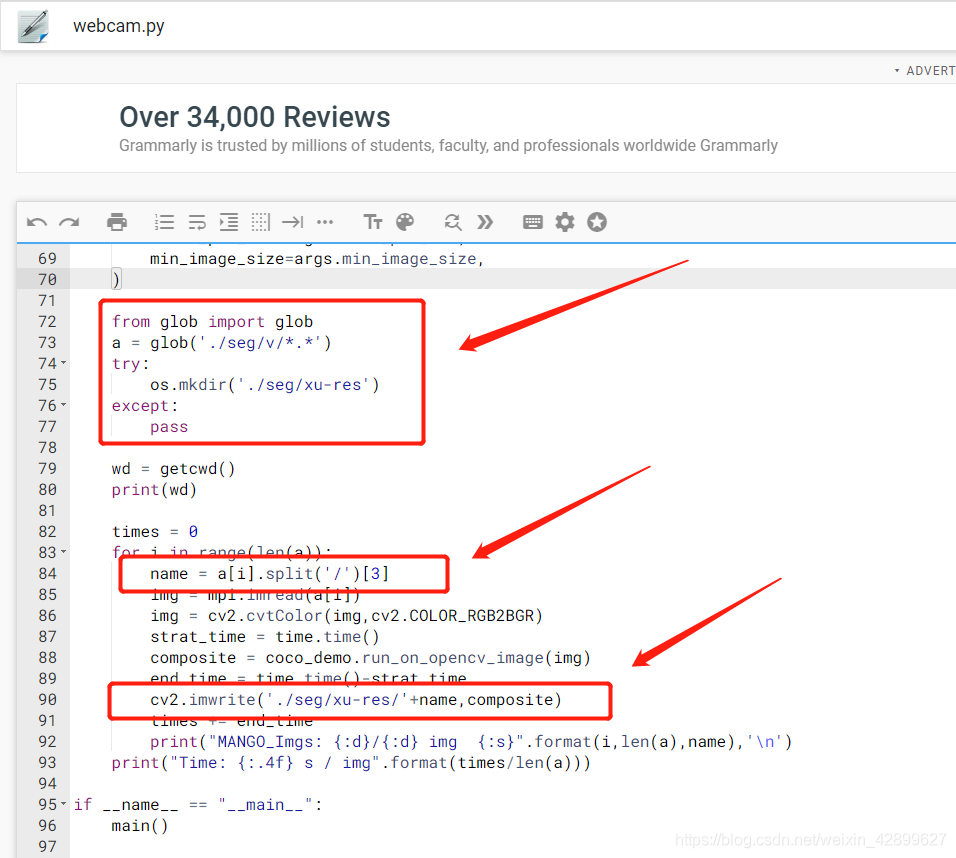This screenshot has width=956, height=858.
Task: Collapse code fold arrow at line 74
Action: 63,363
